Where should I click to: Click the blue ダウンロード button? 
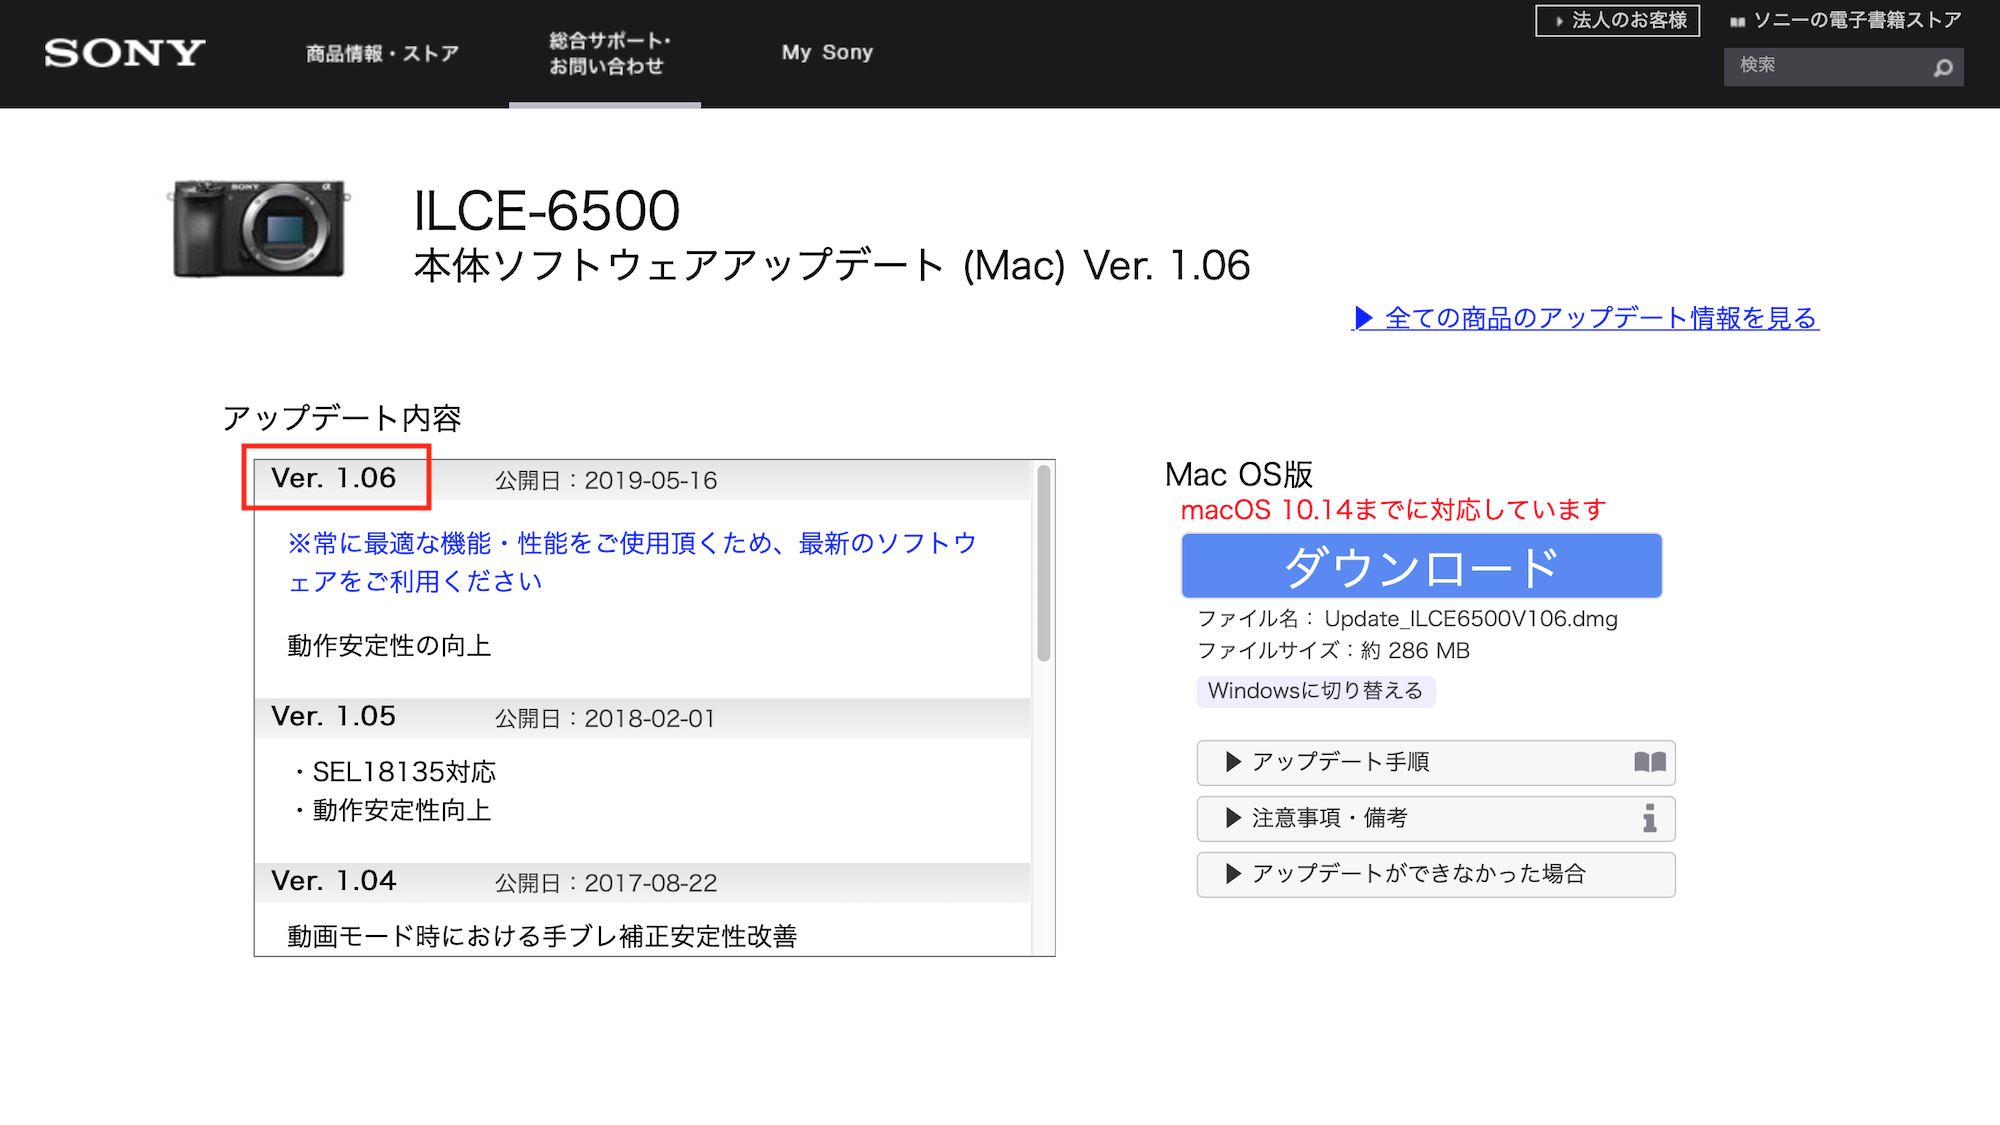pyautogui.click(x=1421, y=566)
